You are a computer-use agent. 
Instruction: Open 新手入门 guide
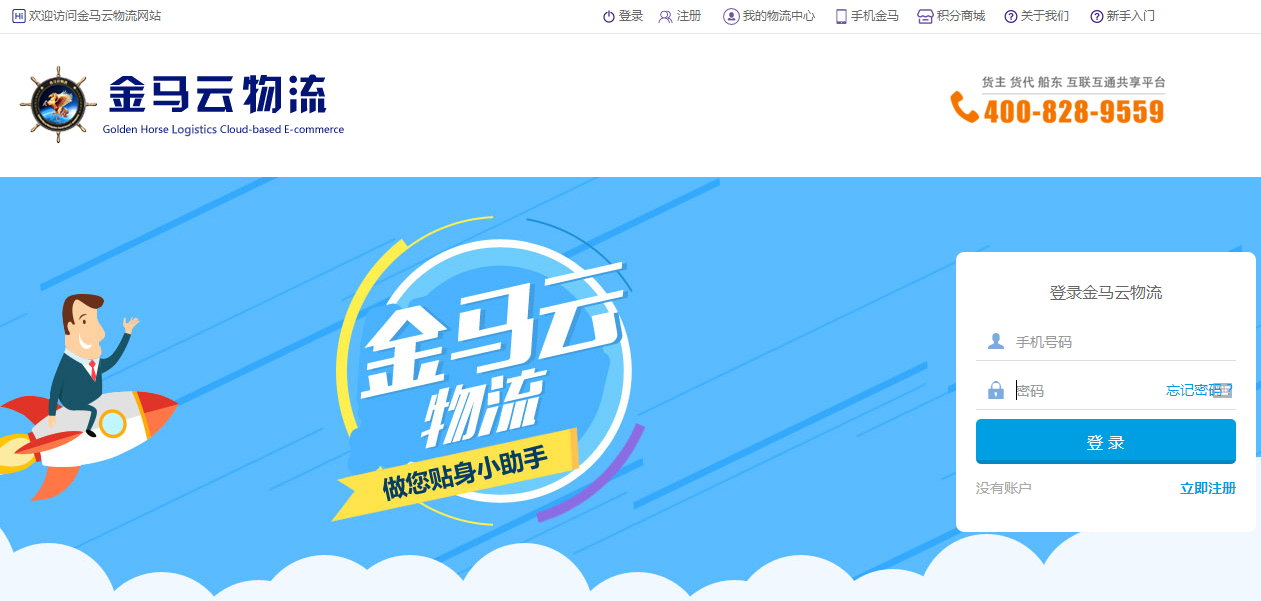click(1131, 16)
